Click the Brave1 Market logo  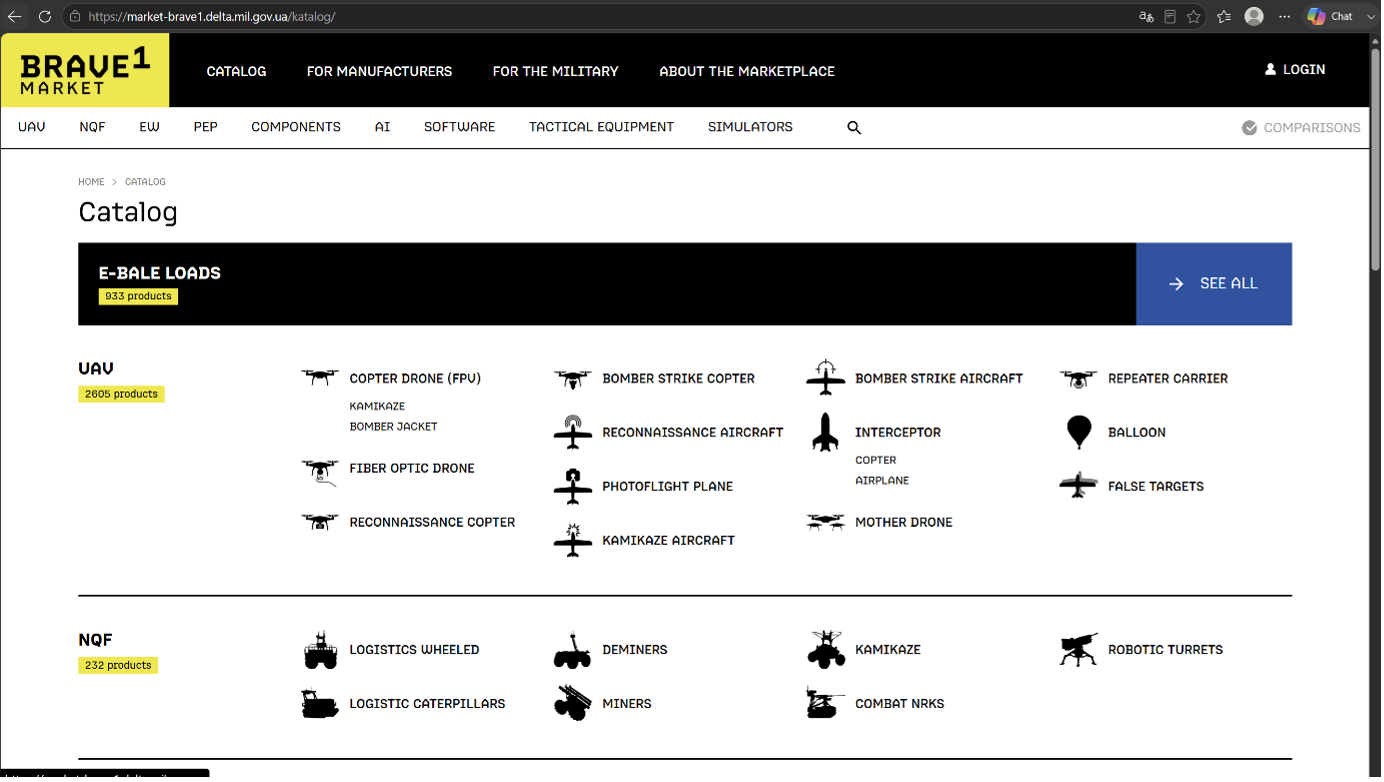(x=85, y=71)
